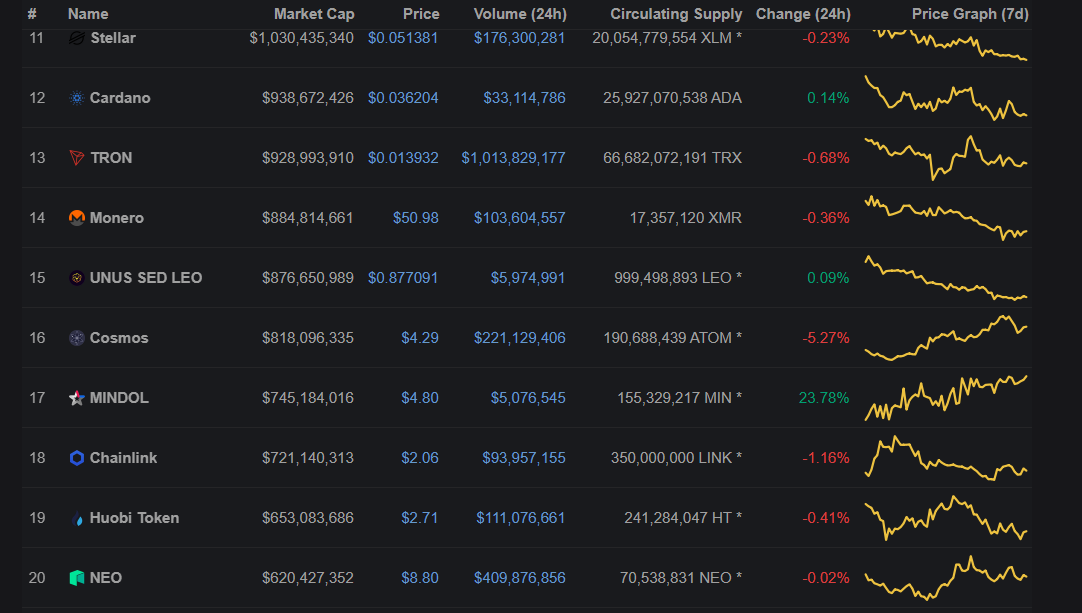Click the Monero coin logo icon

(x=77, y=218)
